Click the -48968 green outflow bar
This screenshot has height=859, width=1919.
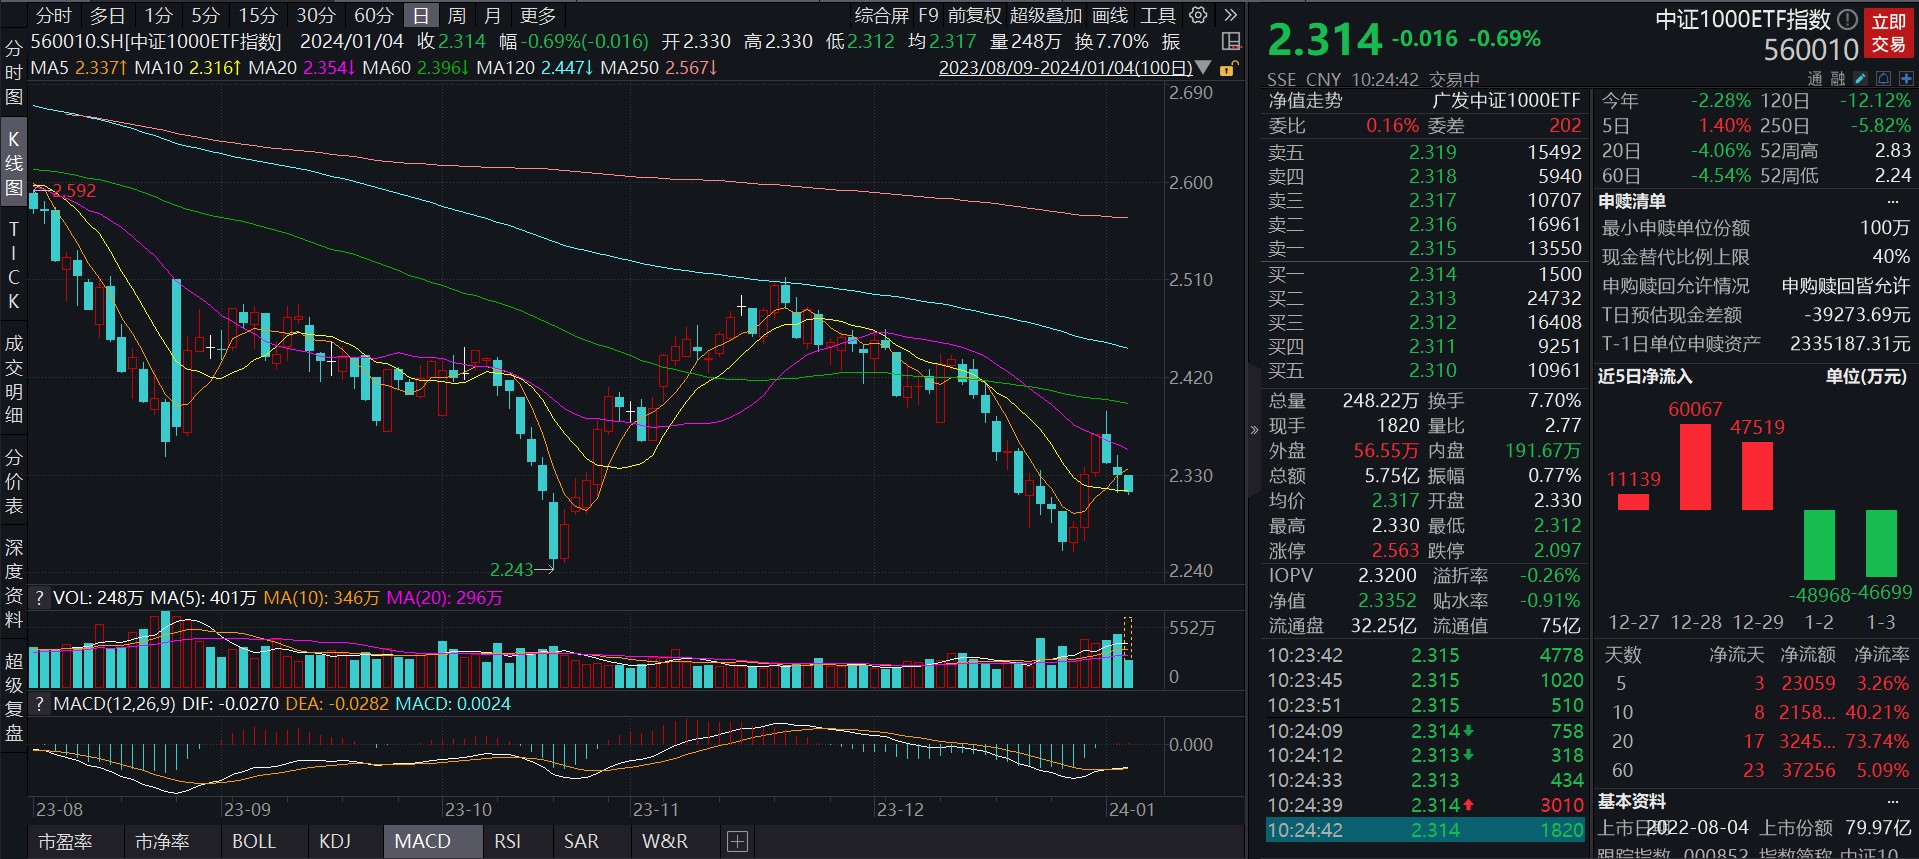[x=1819, y=544]
